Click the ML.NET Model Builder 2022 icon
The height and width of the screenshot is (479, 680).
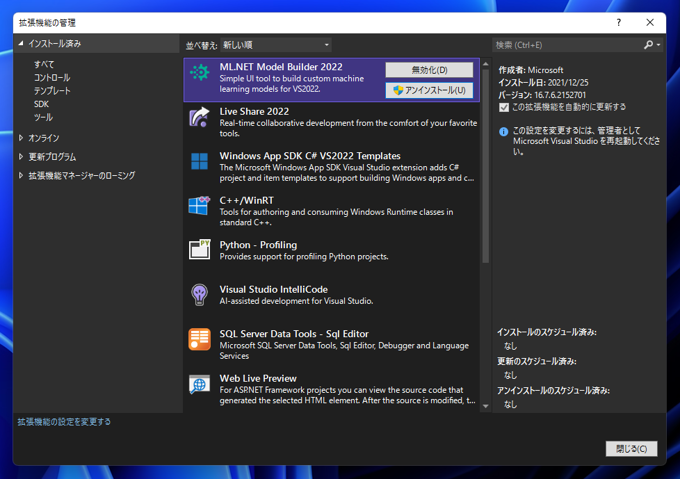tap(199, 72)
